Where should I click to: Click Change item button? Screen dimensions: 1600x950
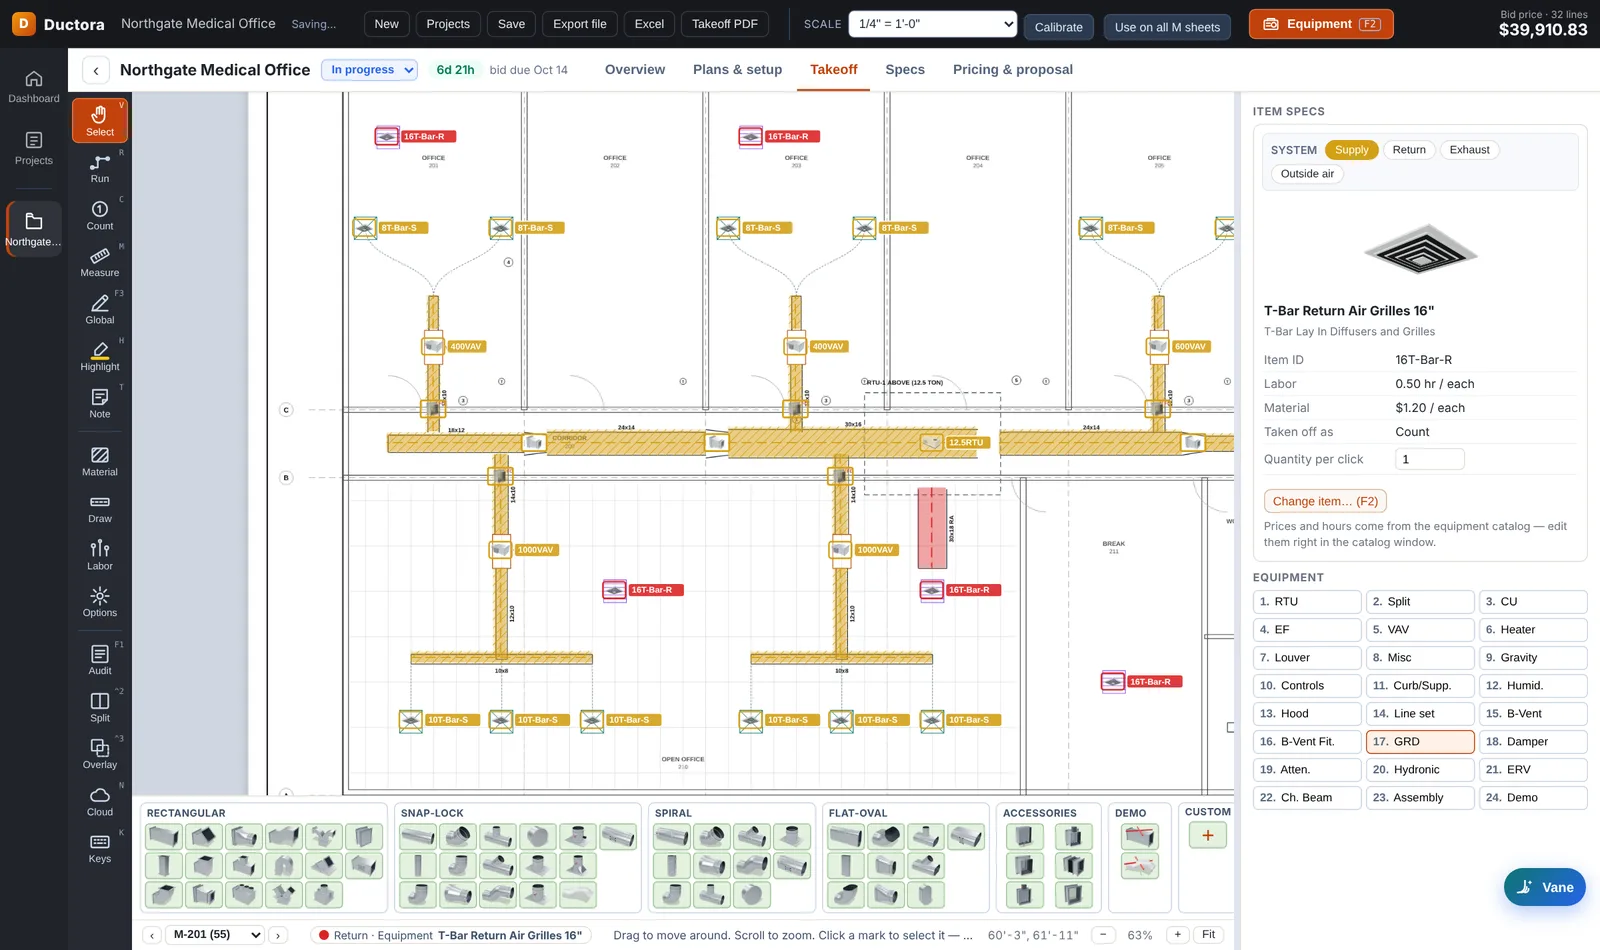1325,501
